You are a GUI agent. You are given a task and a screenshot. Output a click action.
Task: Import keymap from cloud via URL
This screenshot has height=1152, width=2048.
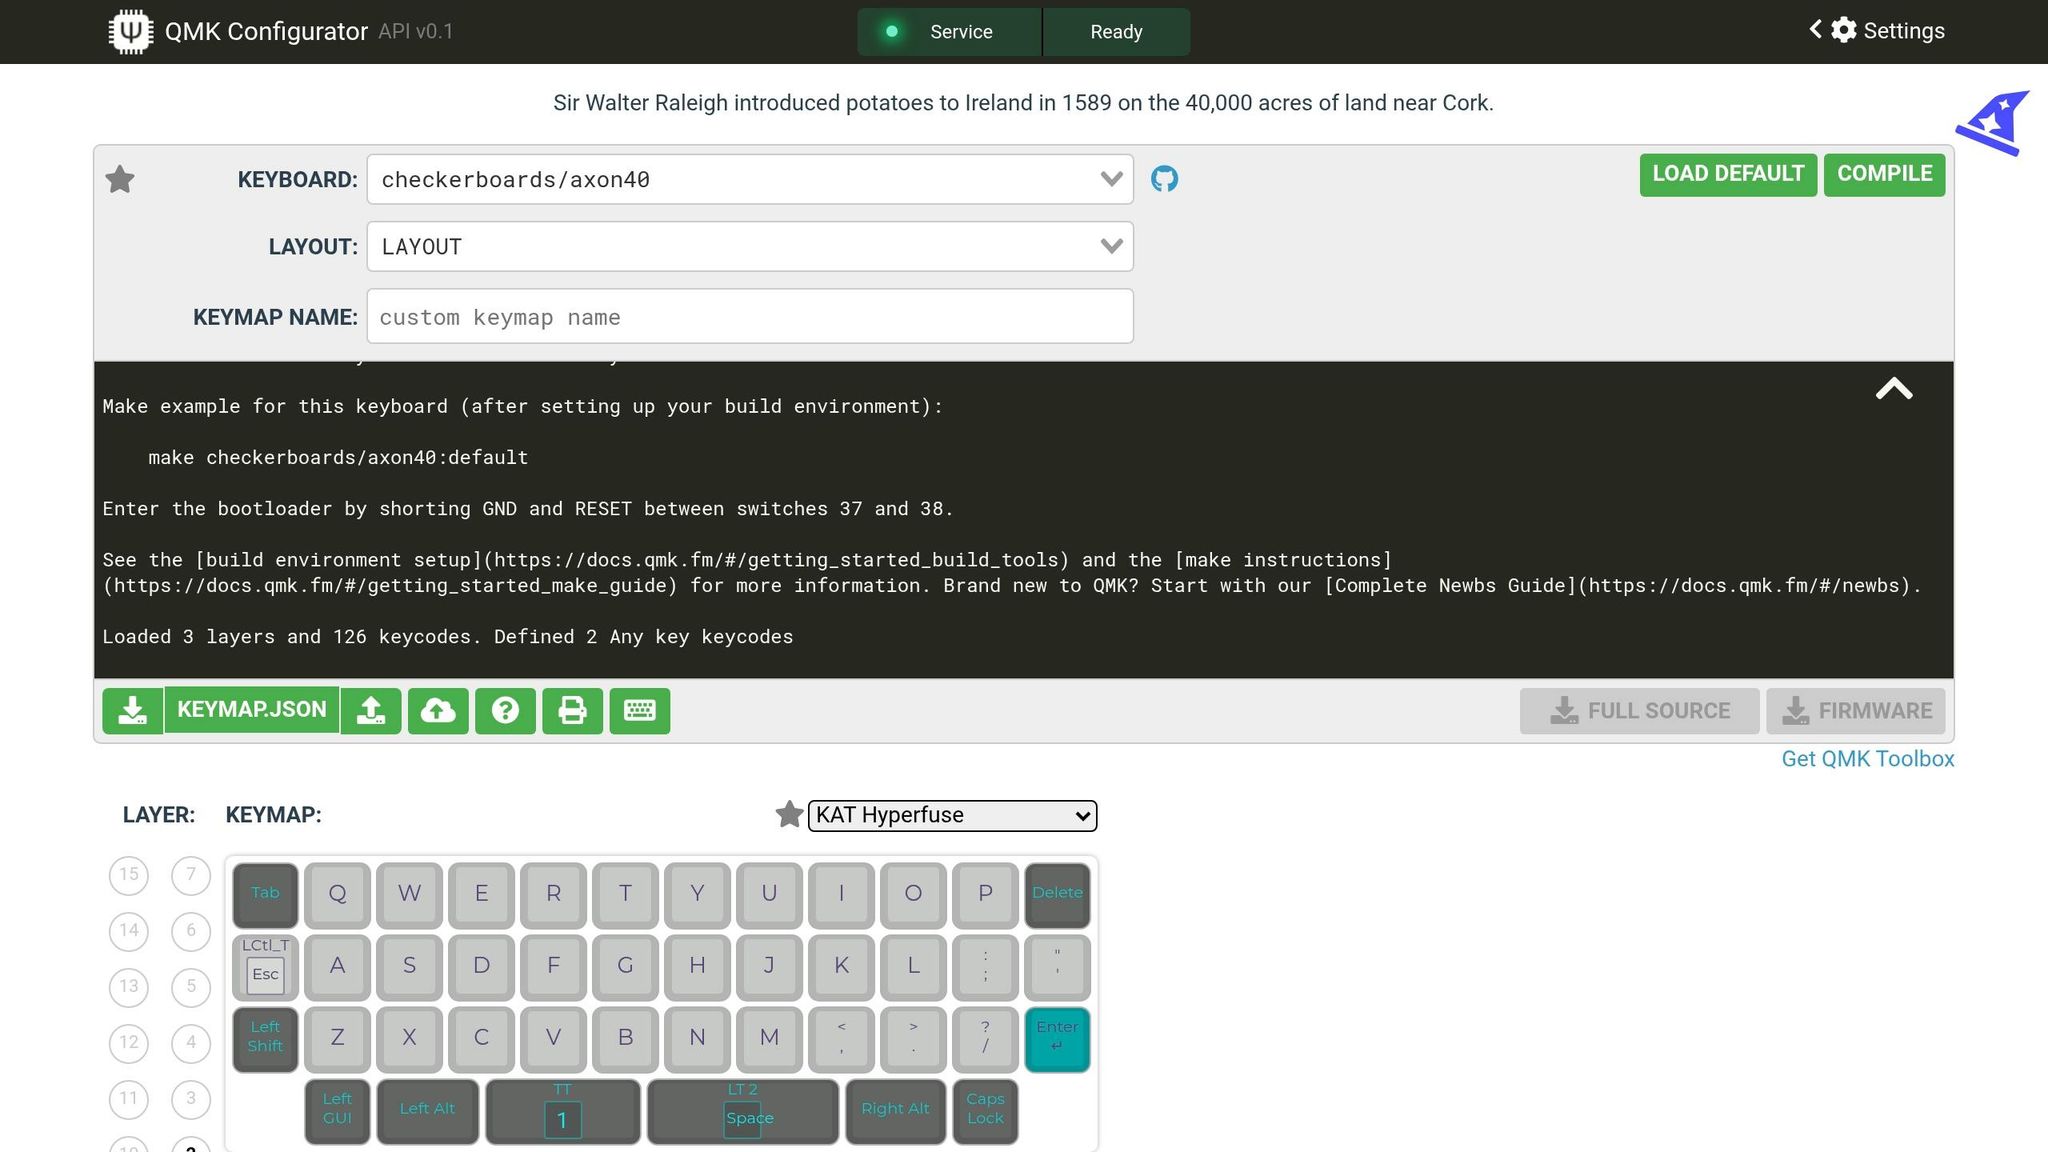(x=438, y=710)
